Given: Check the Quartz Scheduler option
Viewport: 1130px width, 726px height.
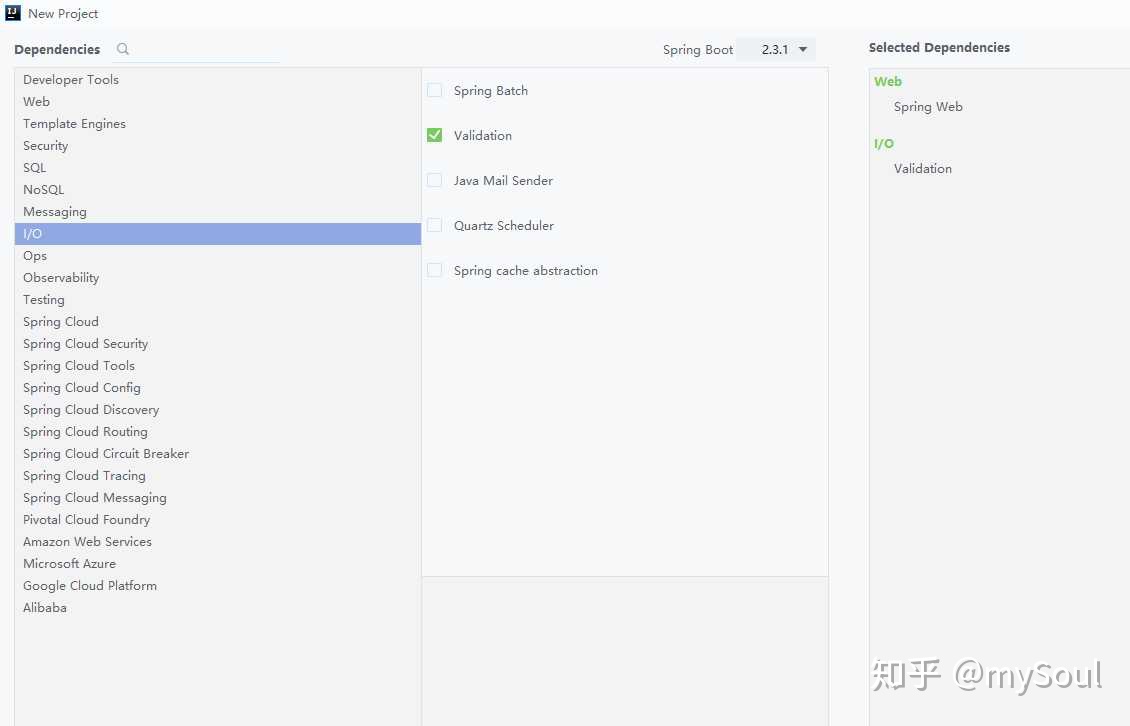Looking at the screenshot, I should [x=435, y=225].
